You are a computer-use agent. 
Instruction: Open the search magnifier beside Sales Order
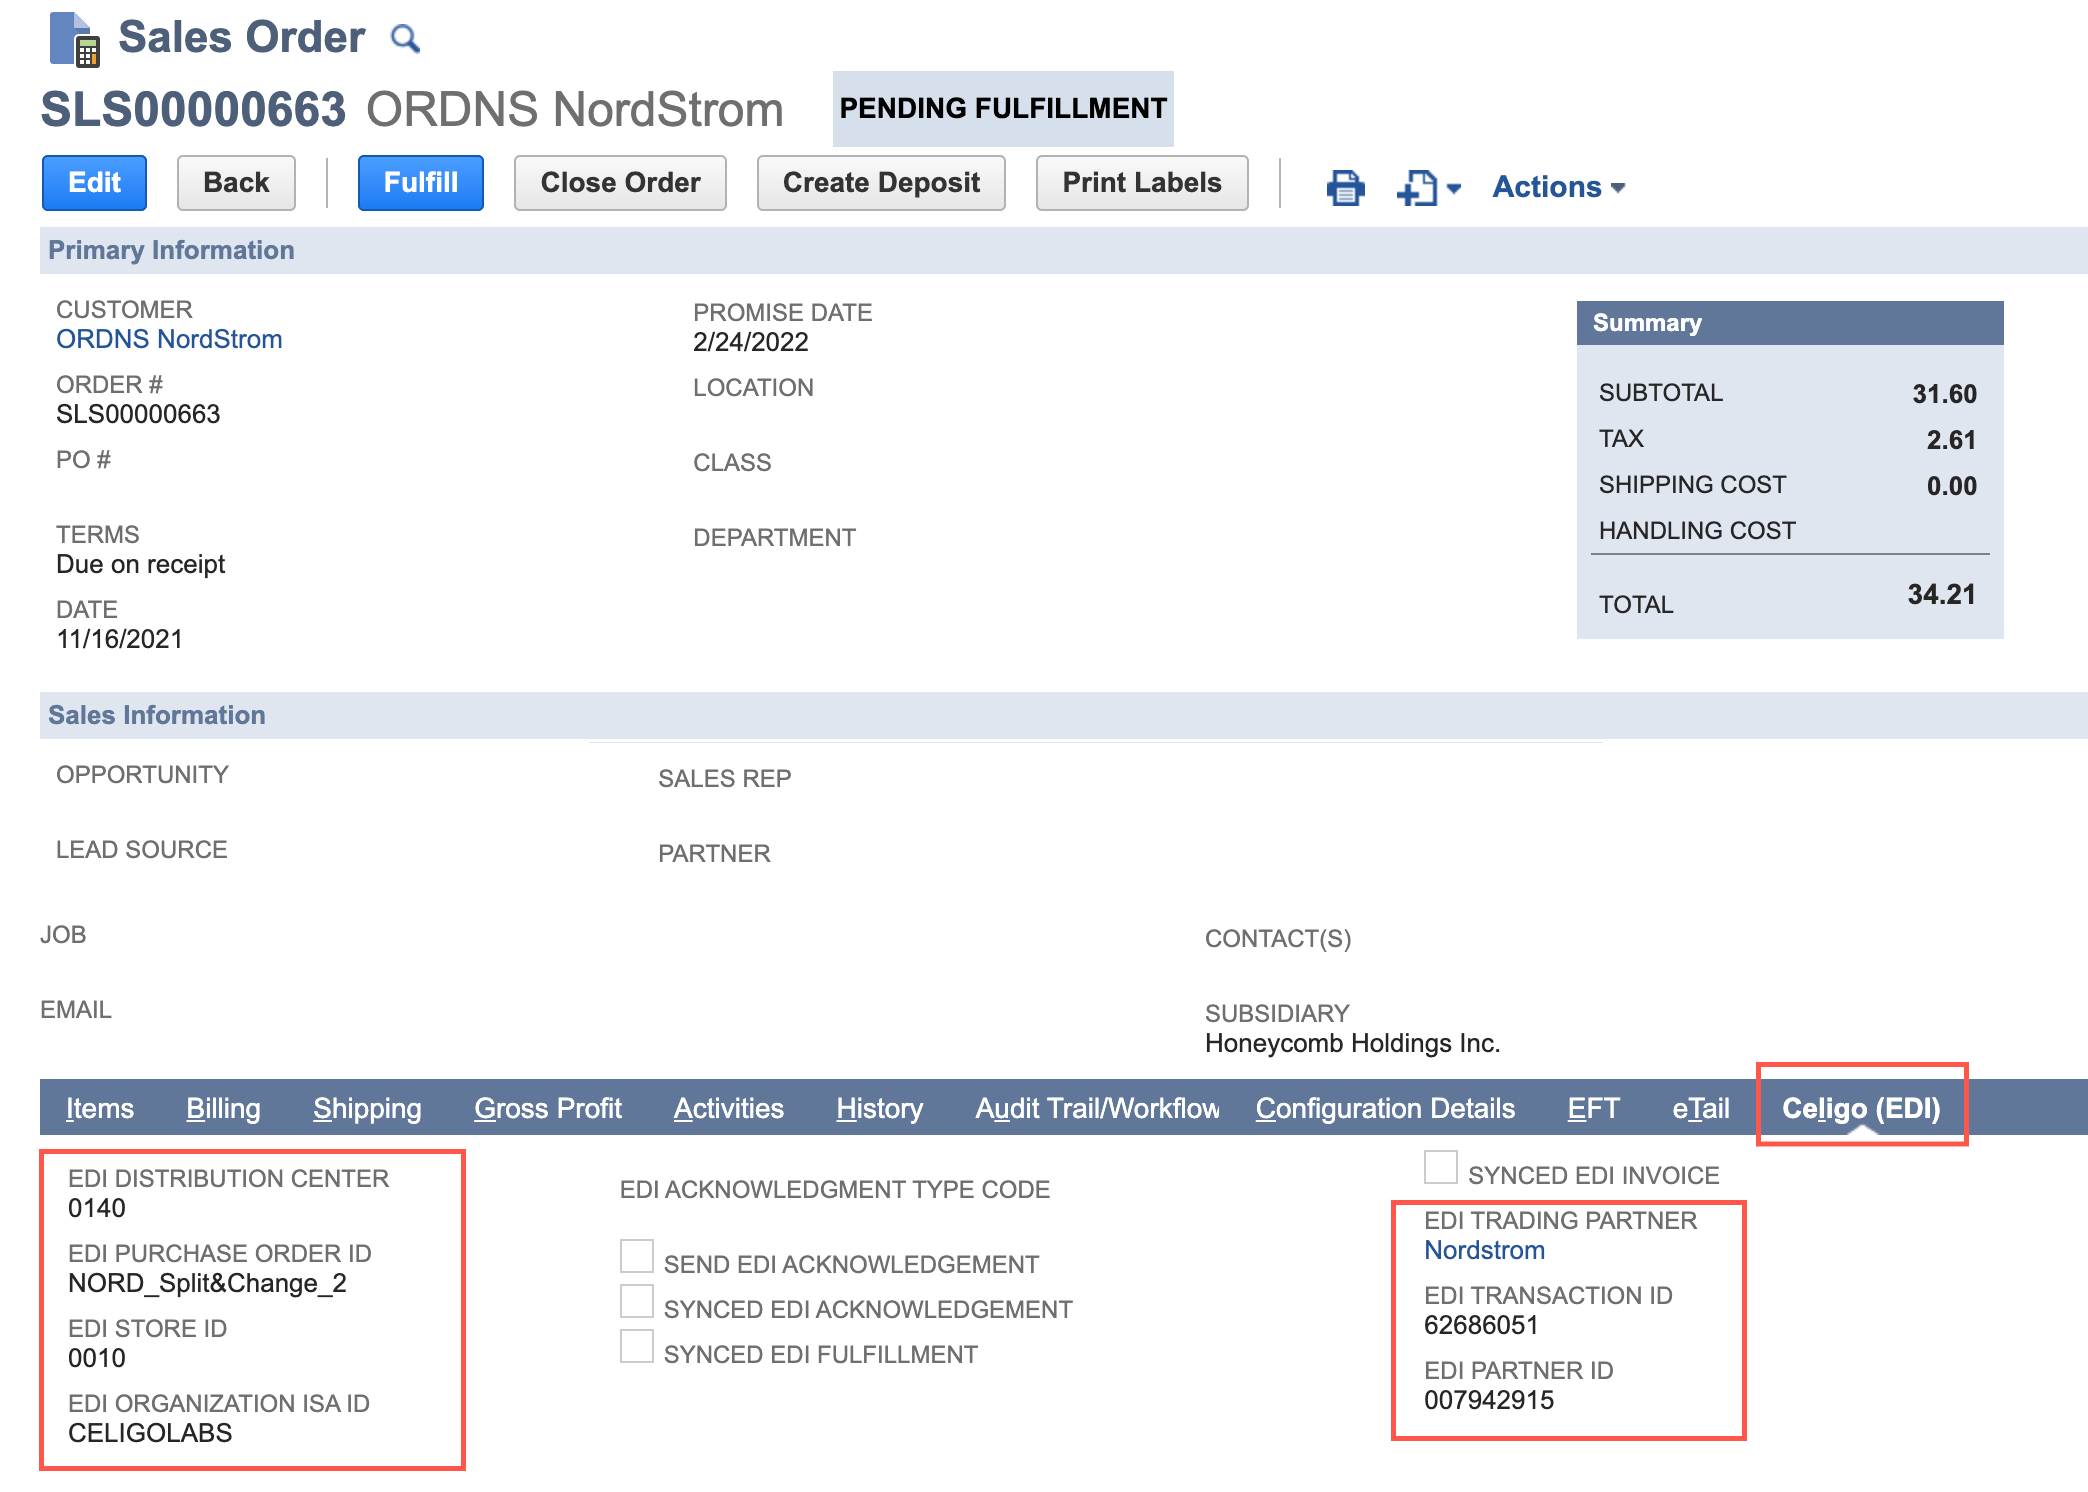click(x=404, y=38)
